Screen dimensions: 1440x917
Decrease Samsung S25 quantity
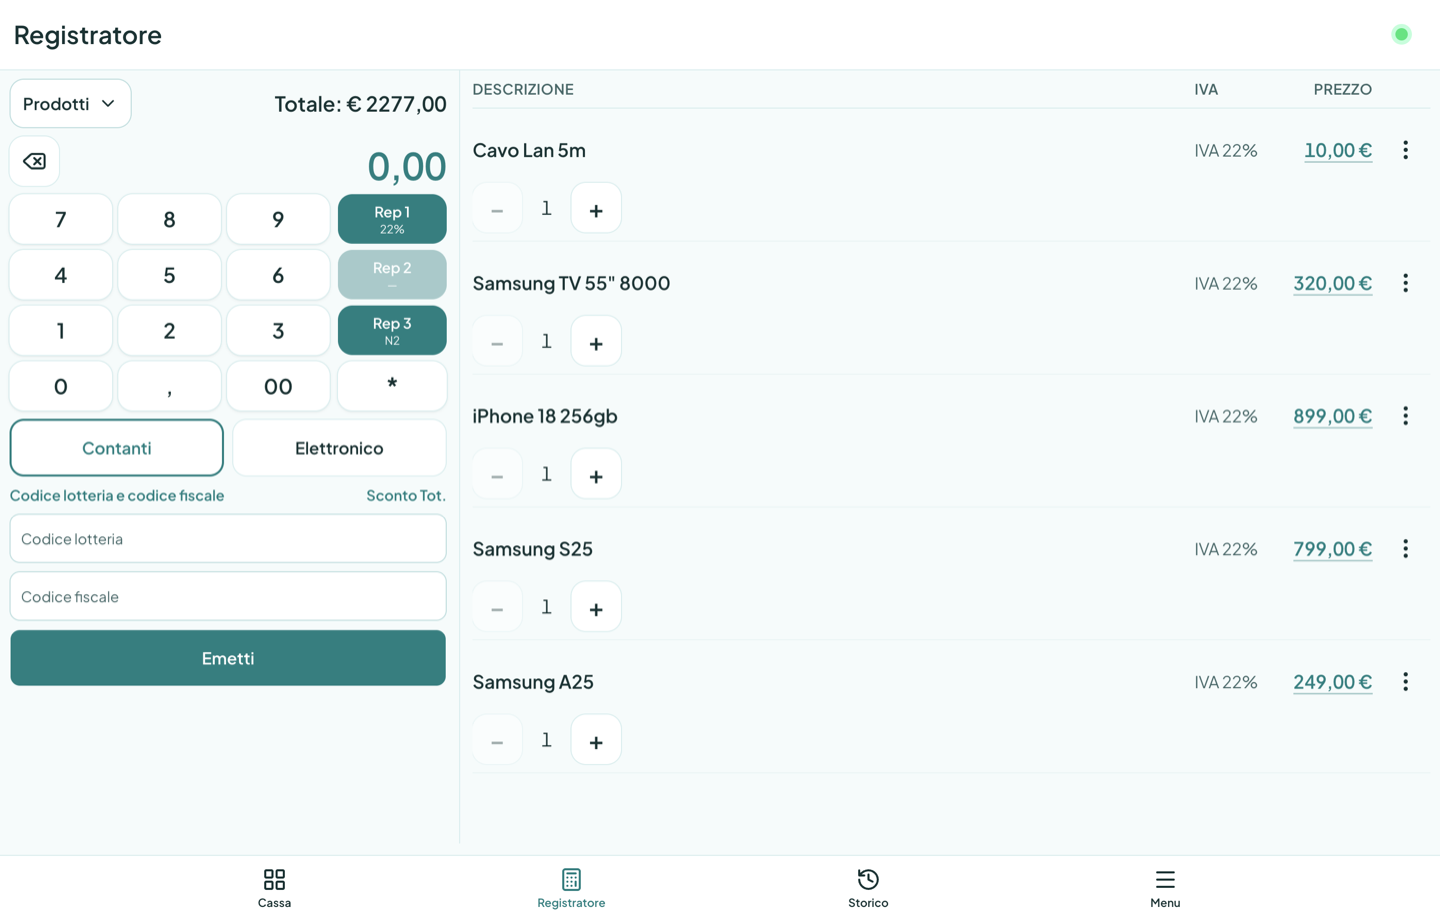[x=497, y=607]
